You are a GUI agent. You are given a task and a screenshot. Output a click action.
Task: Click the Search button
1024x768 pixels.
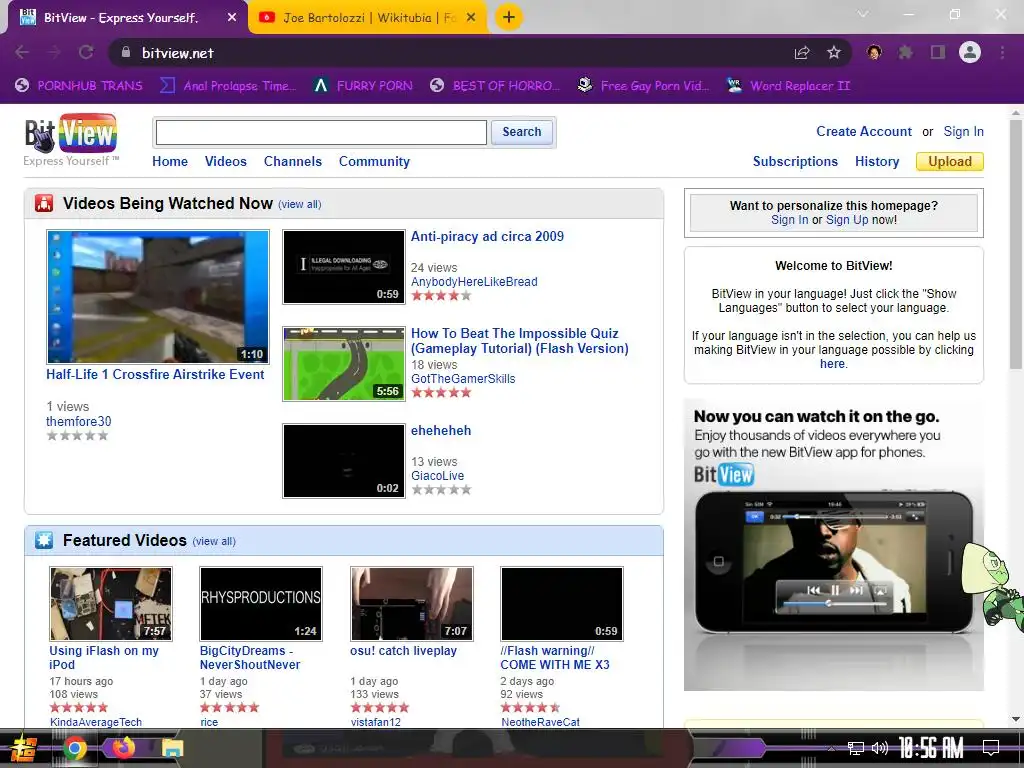click(522, 132)
